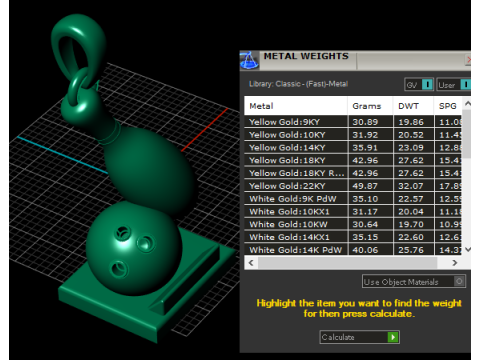480x360 pixels.
Task: Select the Yellow Gold:9KY row
Action: (x=353, y=122)
